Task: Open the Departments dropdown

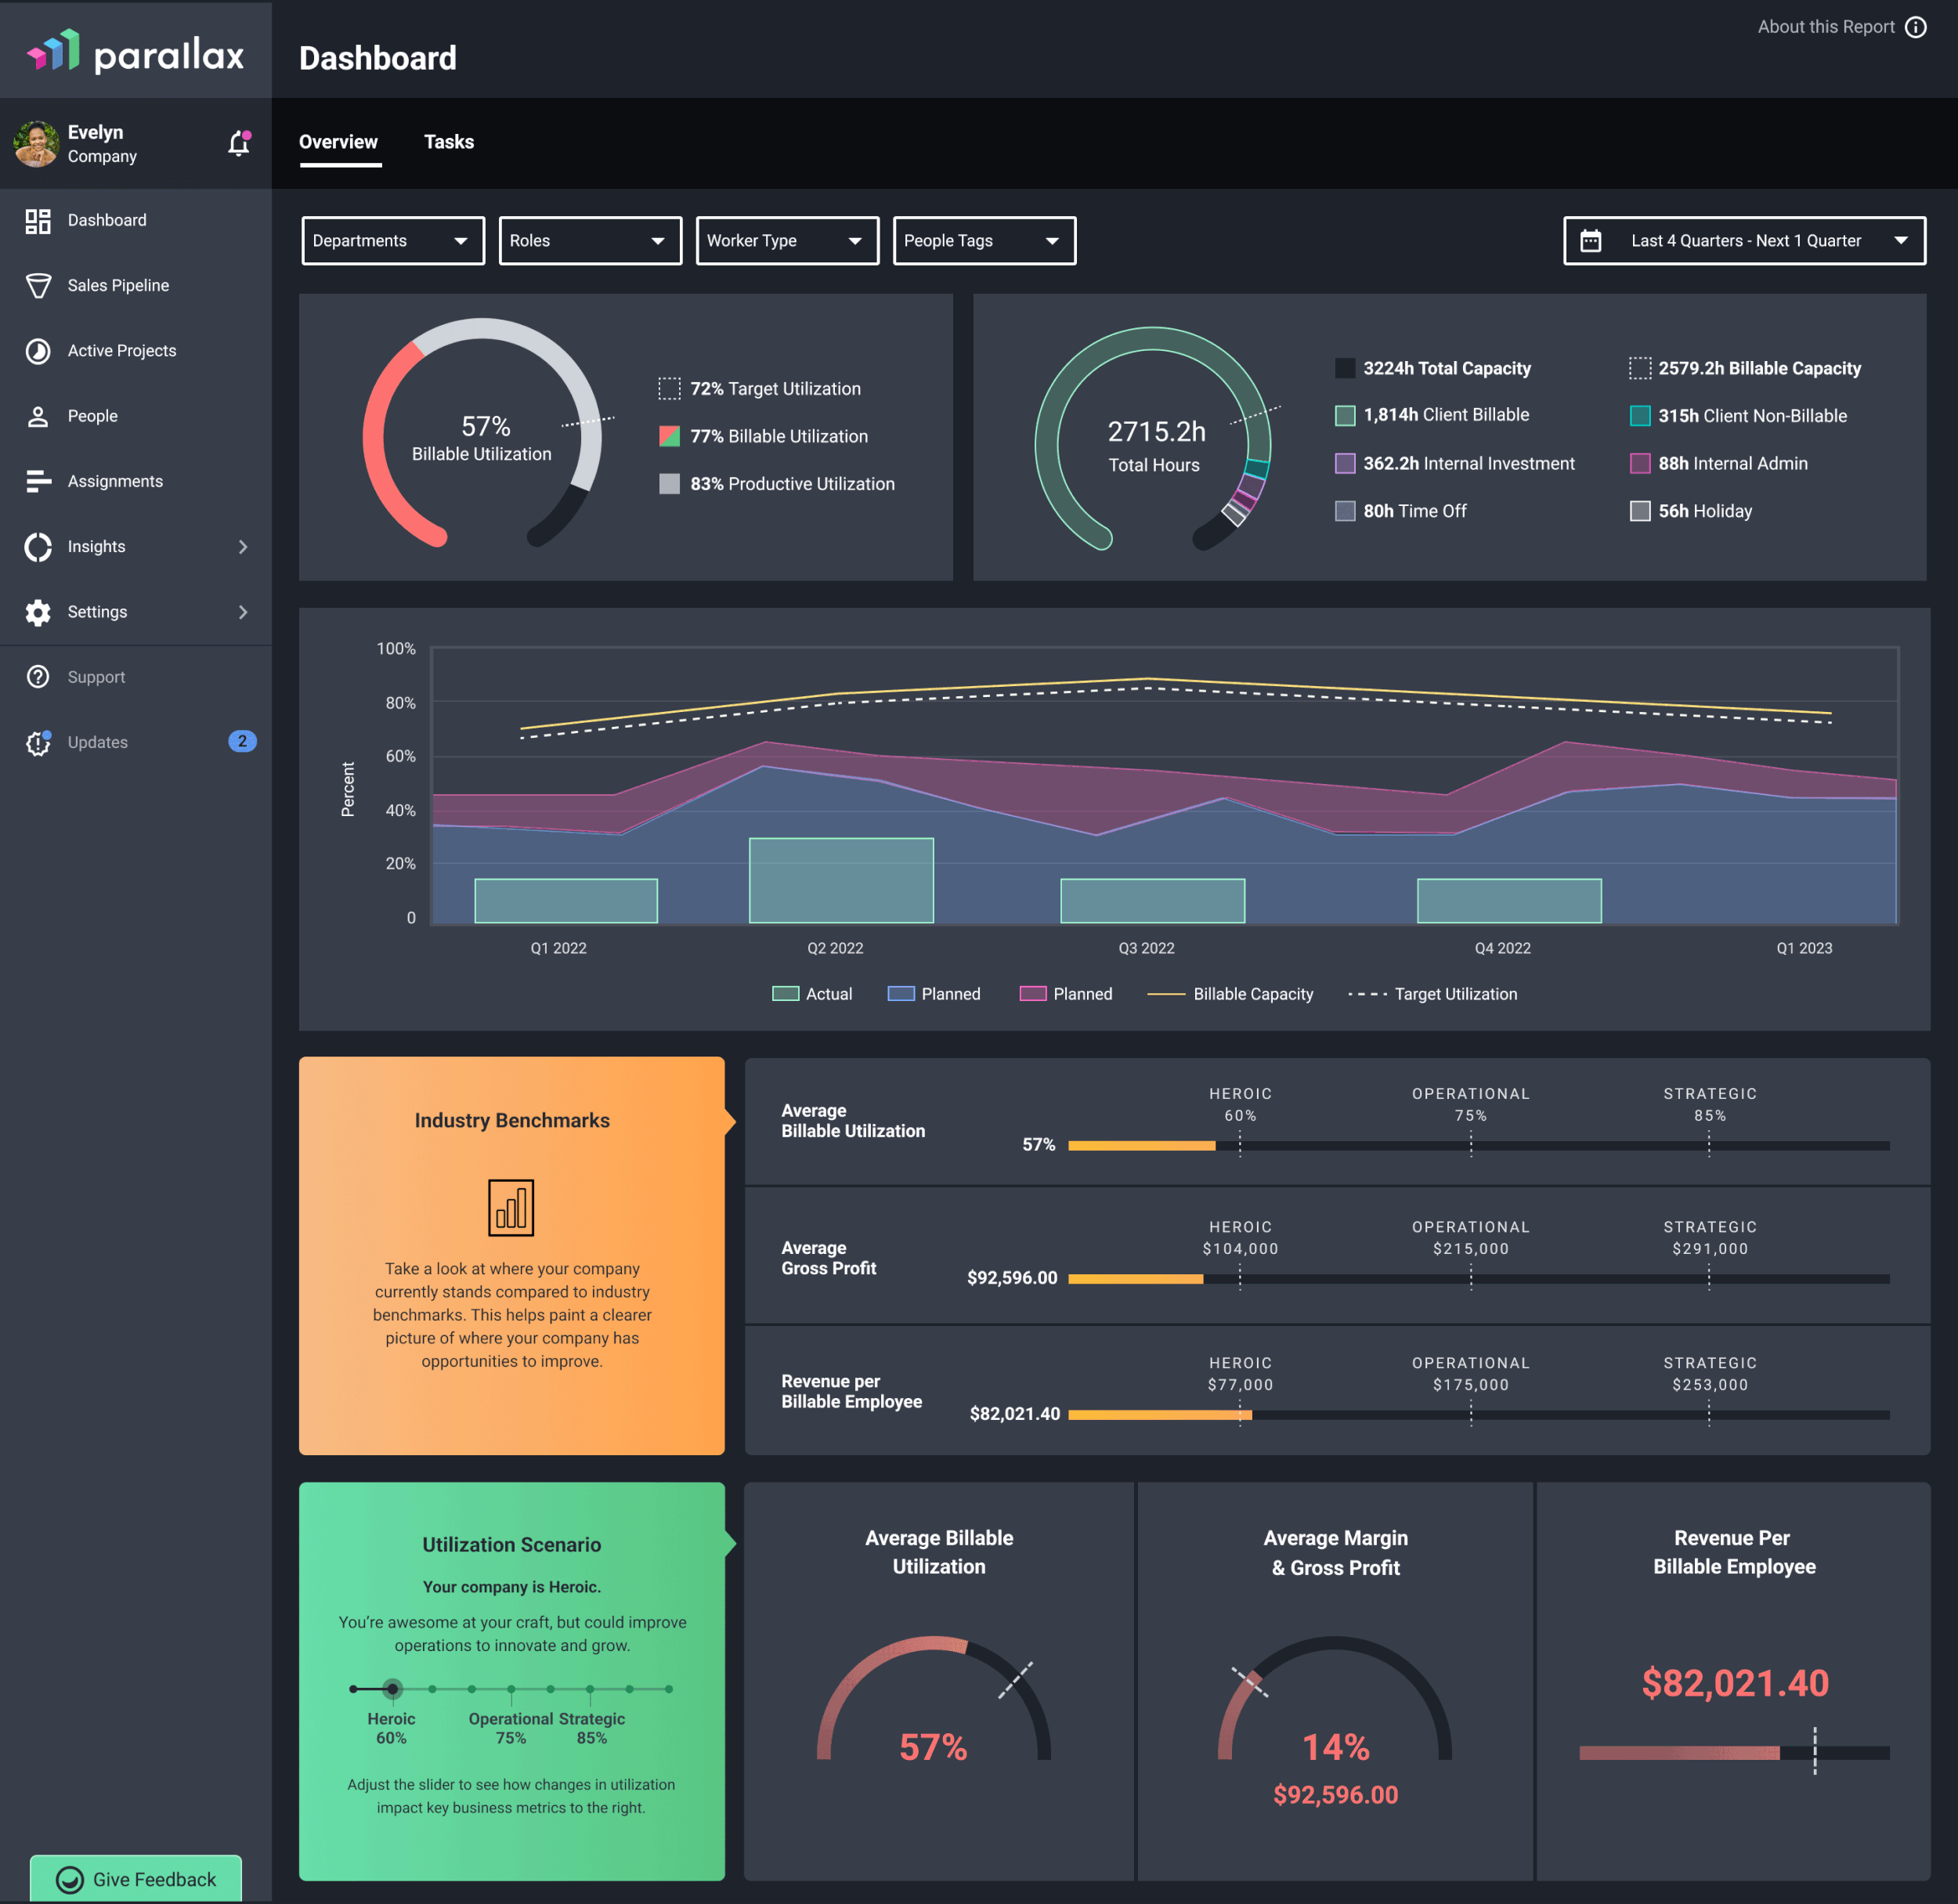Action: (x=392, y=241)
